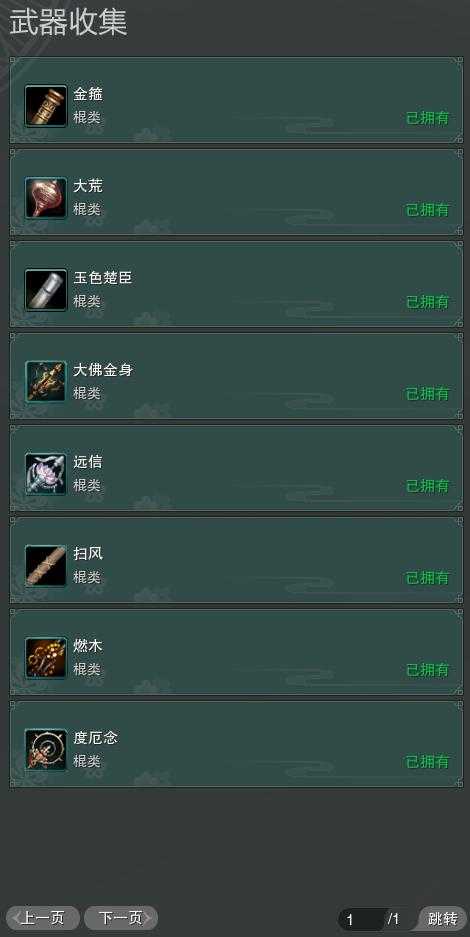Click the 大佛金身 weapon icon

pos(46,382)
